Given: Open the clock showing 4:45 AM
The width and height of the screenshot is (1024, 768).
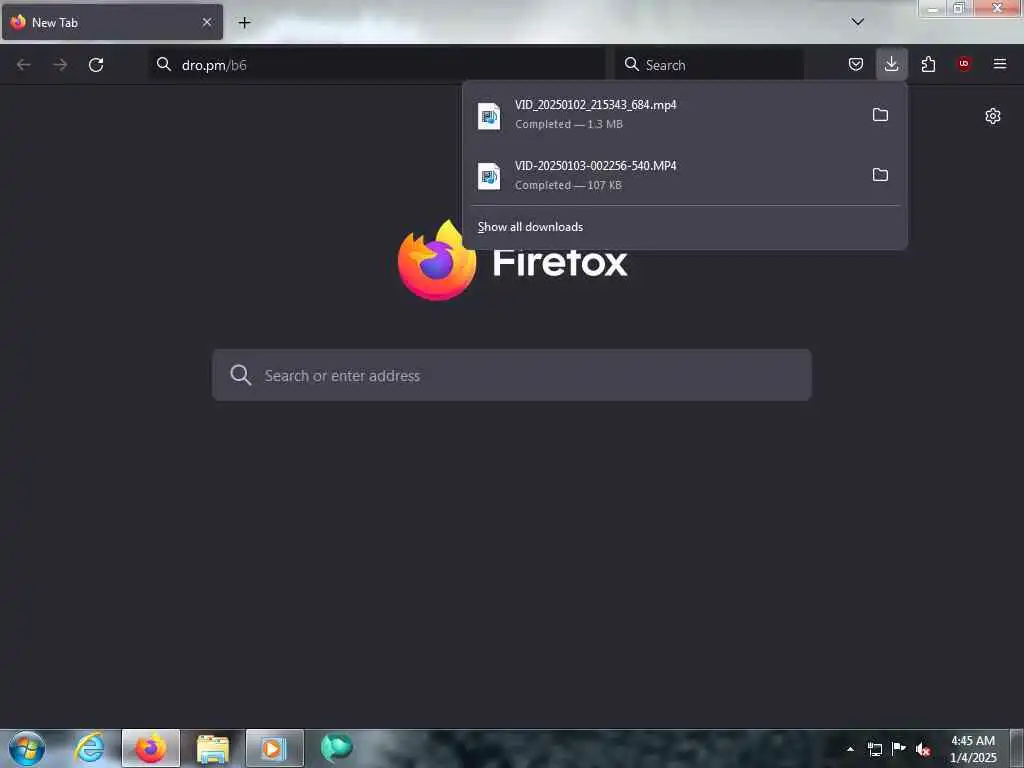Looking at the screenshot, I should pyautogui.click(x=973, y=749).
